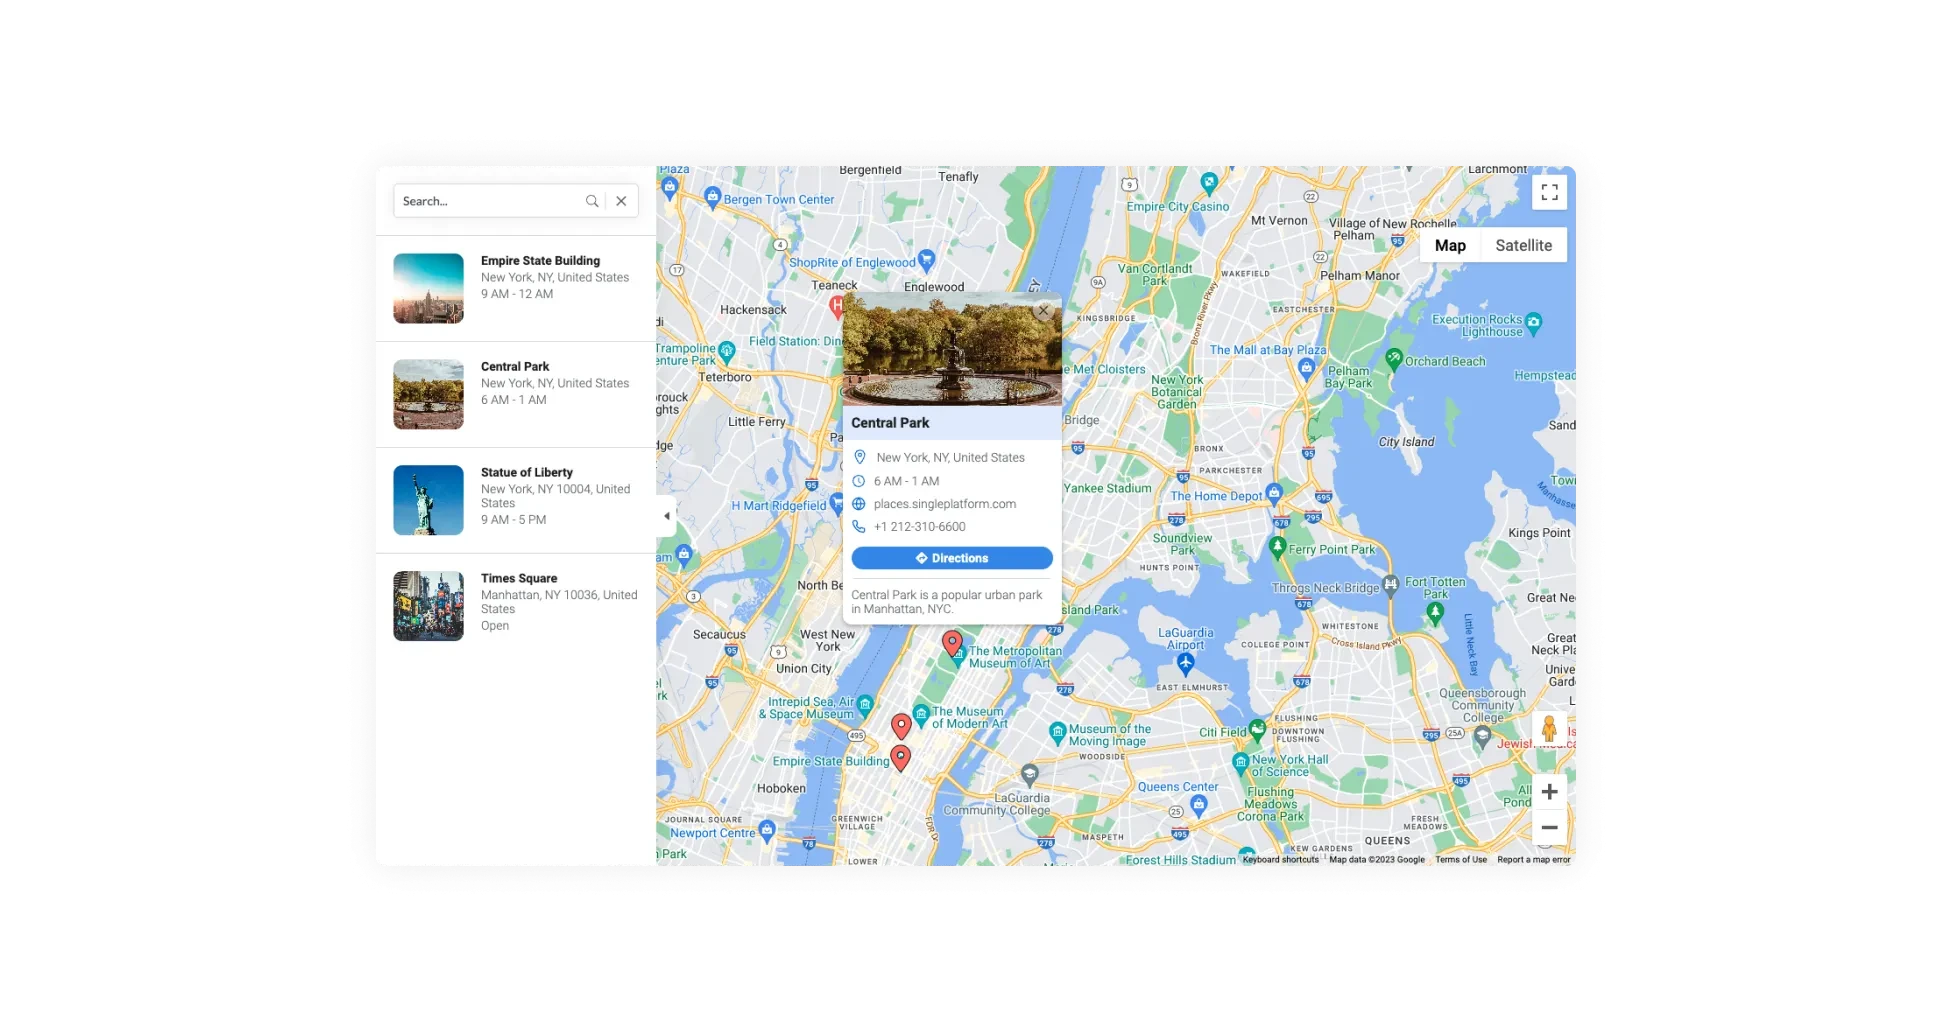Toggle fullscreen map view
This screenshot has width=1952, height=1032.
[1549, 192]
